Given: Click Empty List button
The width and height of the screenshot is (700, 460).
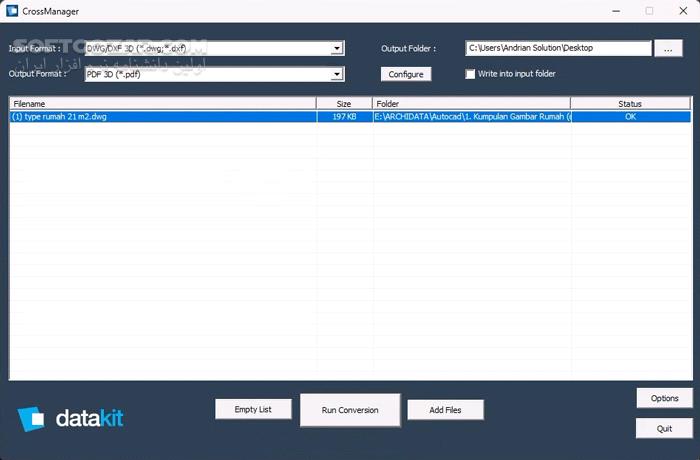Looking at the screenshot, I should click(253, 409).
